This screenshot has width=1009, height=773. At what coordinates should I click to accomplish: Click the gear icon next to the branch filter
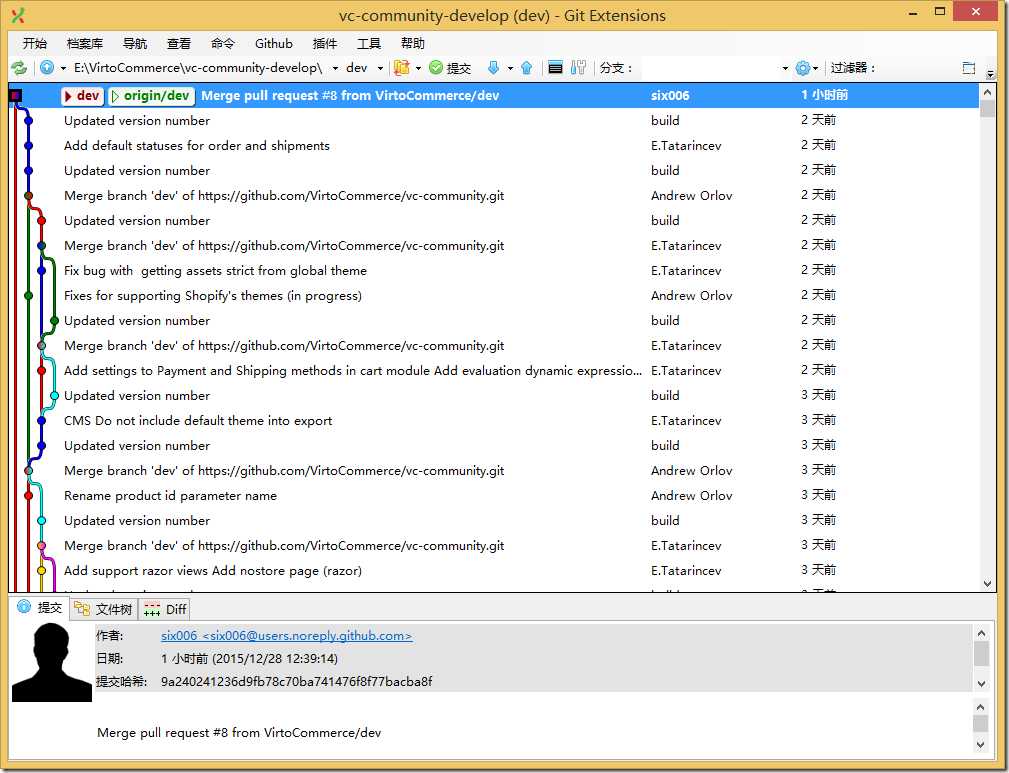[802, 68]
